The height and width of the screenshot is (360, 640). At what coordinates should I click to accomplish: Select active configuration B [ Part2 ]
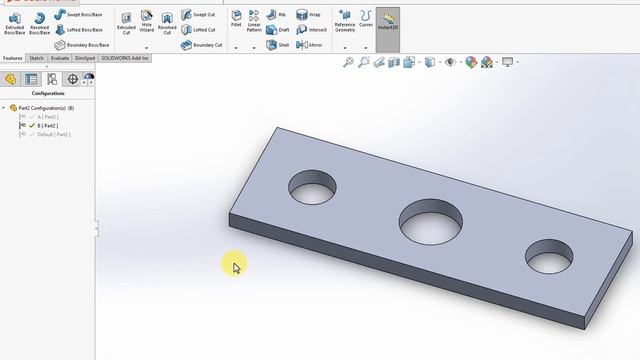pyautogui.click(x=39, y=126)
